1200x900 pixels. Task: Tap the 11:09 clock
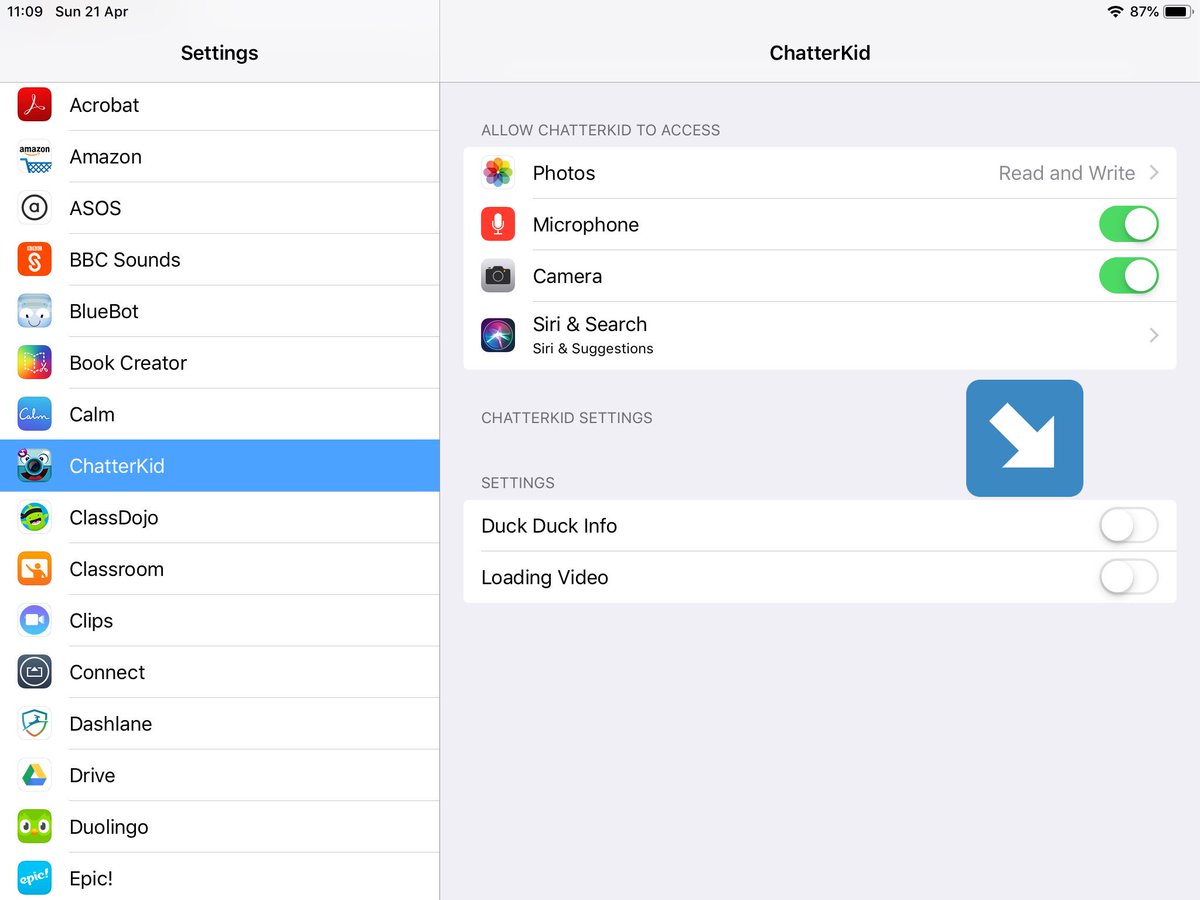25,12
